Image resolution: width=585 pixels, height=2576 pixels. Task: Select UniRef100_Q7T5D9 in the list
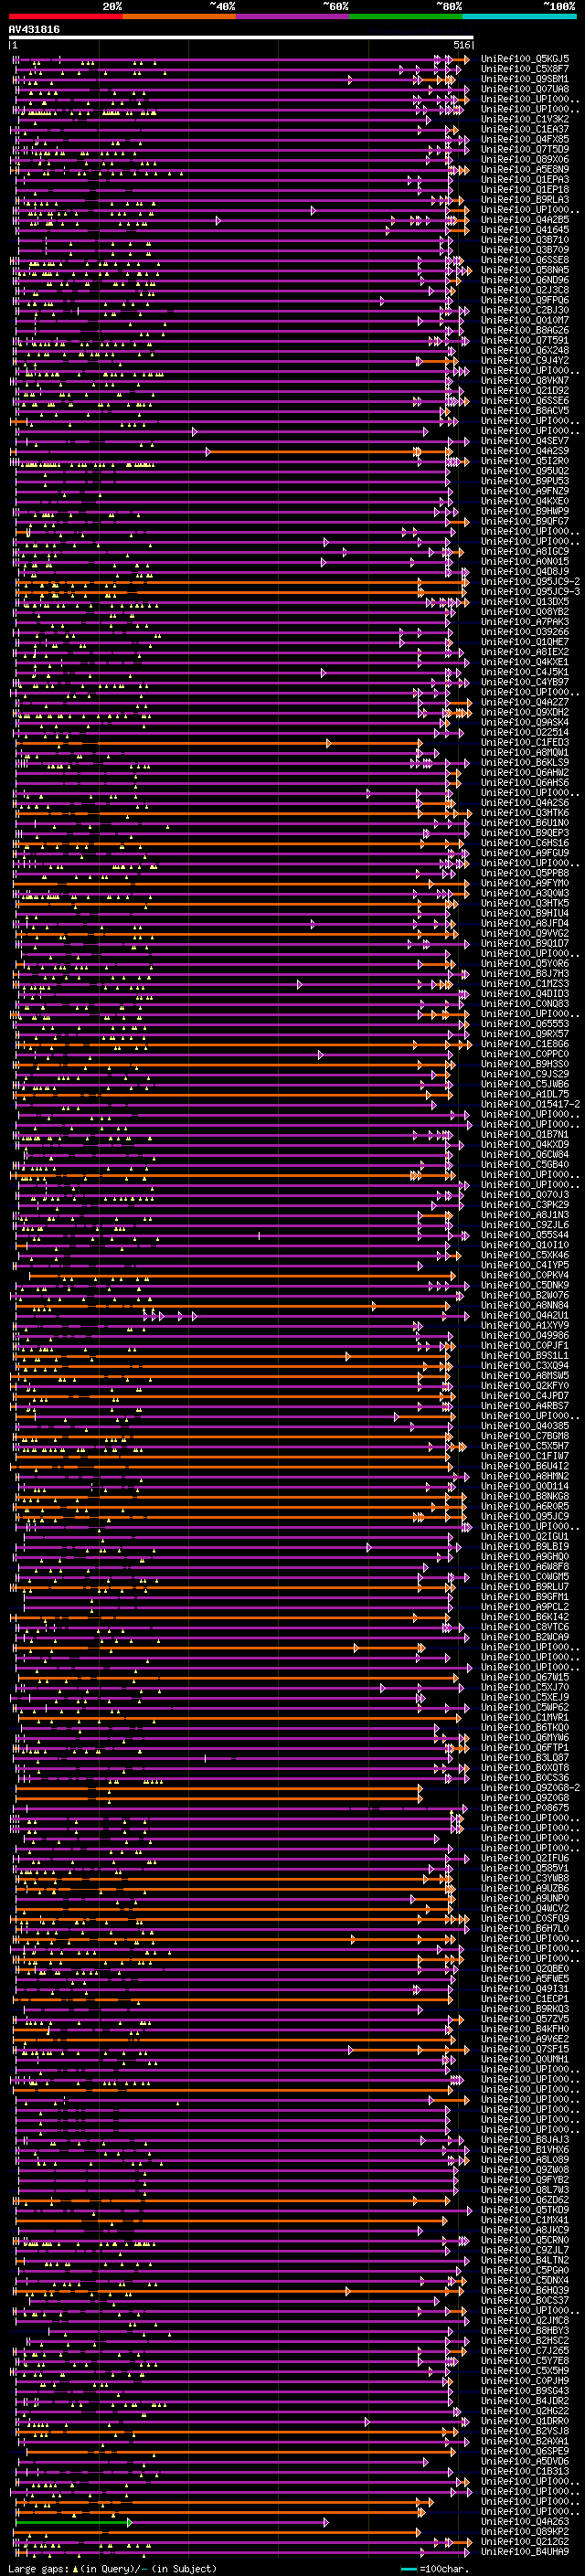(525, 149)
